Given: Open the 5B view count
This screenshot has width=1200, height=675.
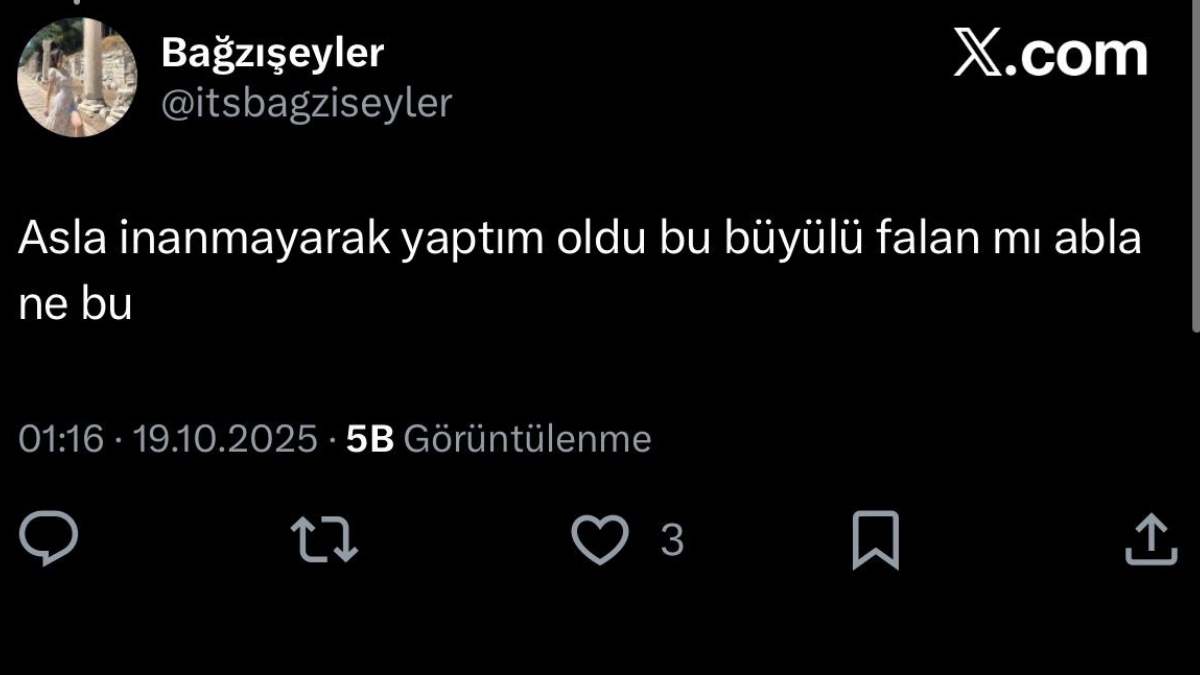Looking at the screenshot, I should pos(370,439).
